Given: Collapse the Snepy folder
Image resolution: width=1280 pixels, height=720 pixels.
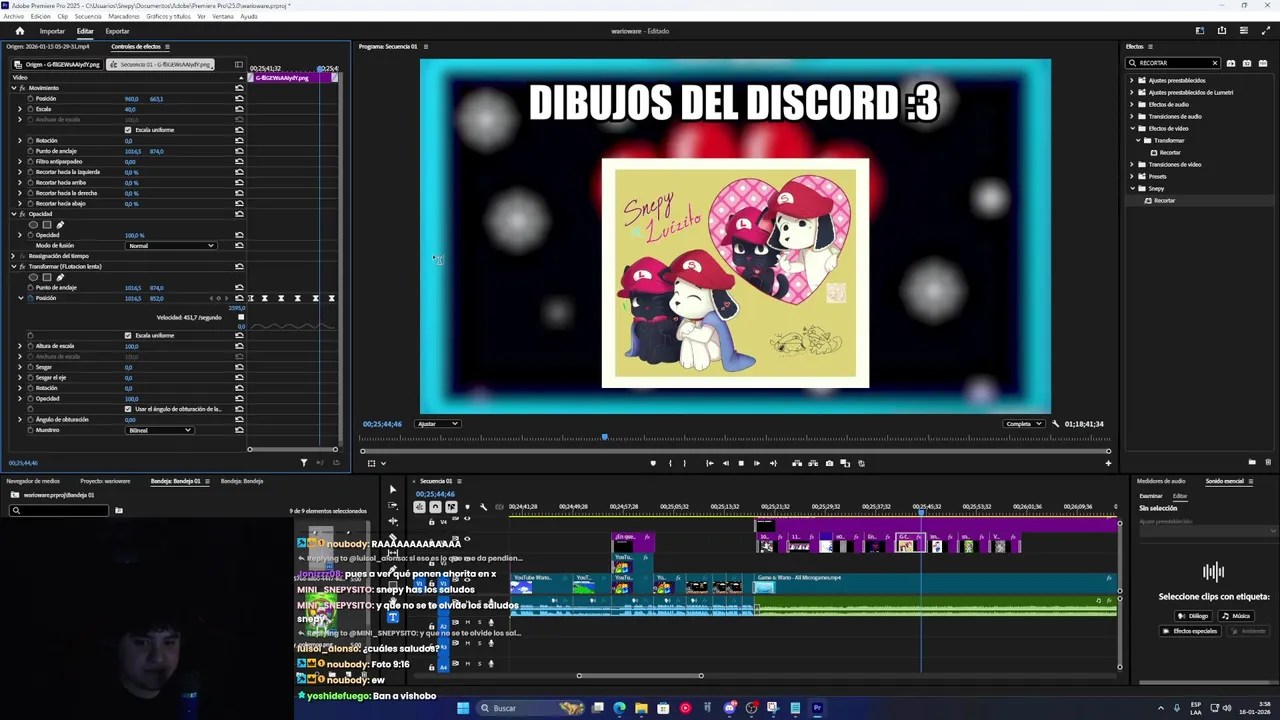Looking at the screenshot, I should point(1132,188).
